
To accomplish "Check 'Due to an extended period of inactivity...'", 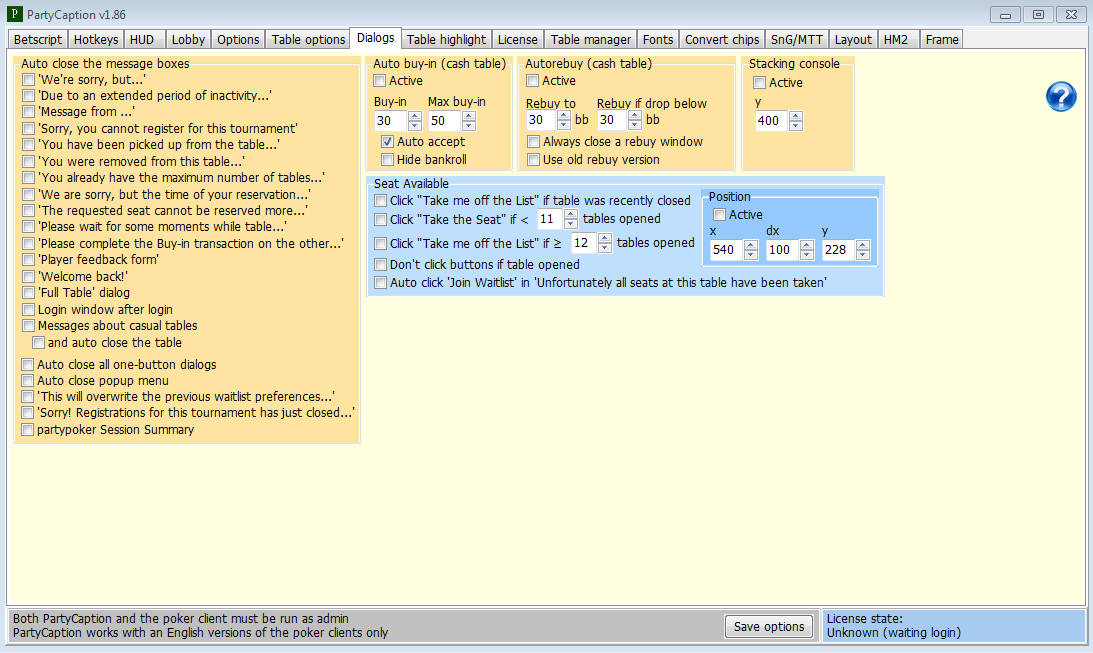I will pyautogui.click(x=29, y=95).
